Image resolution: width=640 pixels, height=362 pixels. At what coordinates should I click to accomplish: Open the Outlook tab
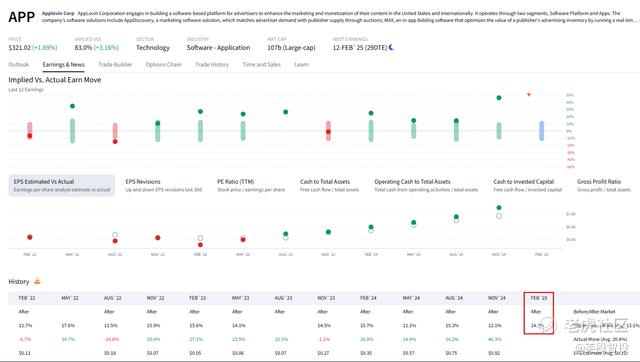[x=19, y=64]
